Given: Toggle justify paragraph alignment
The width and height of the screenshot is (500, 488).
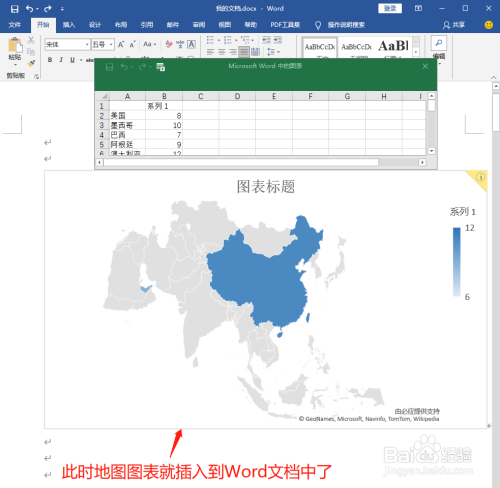Looking at the screenshot, I should coord(244,52).
